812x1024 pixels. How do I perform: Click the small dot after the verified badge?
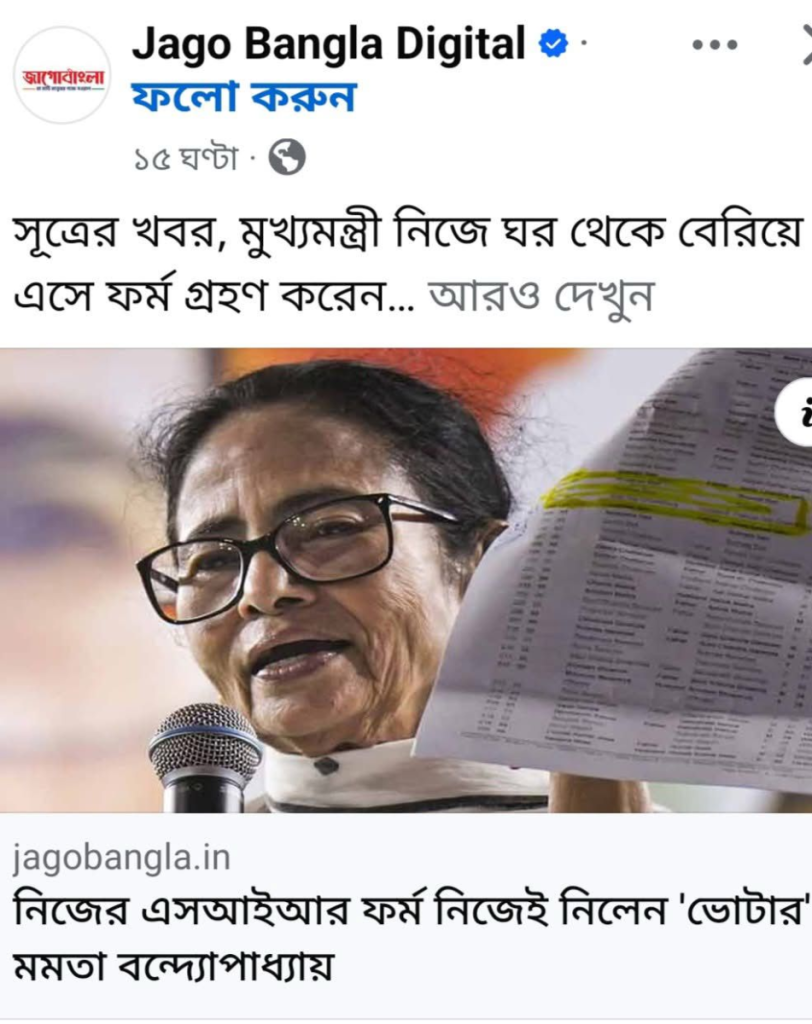(x=583, y=44)
